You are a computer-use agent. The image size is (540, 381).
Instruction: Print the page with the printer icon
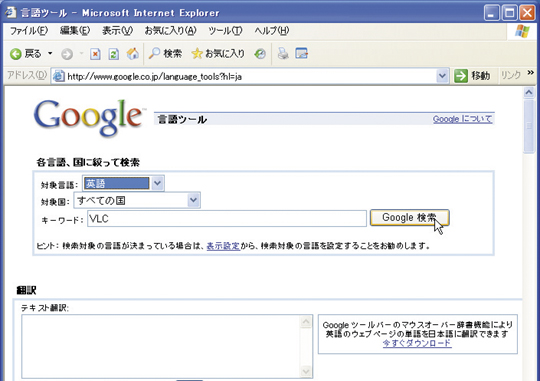[283, 54]
